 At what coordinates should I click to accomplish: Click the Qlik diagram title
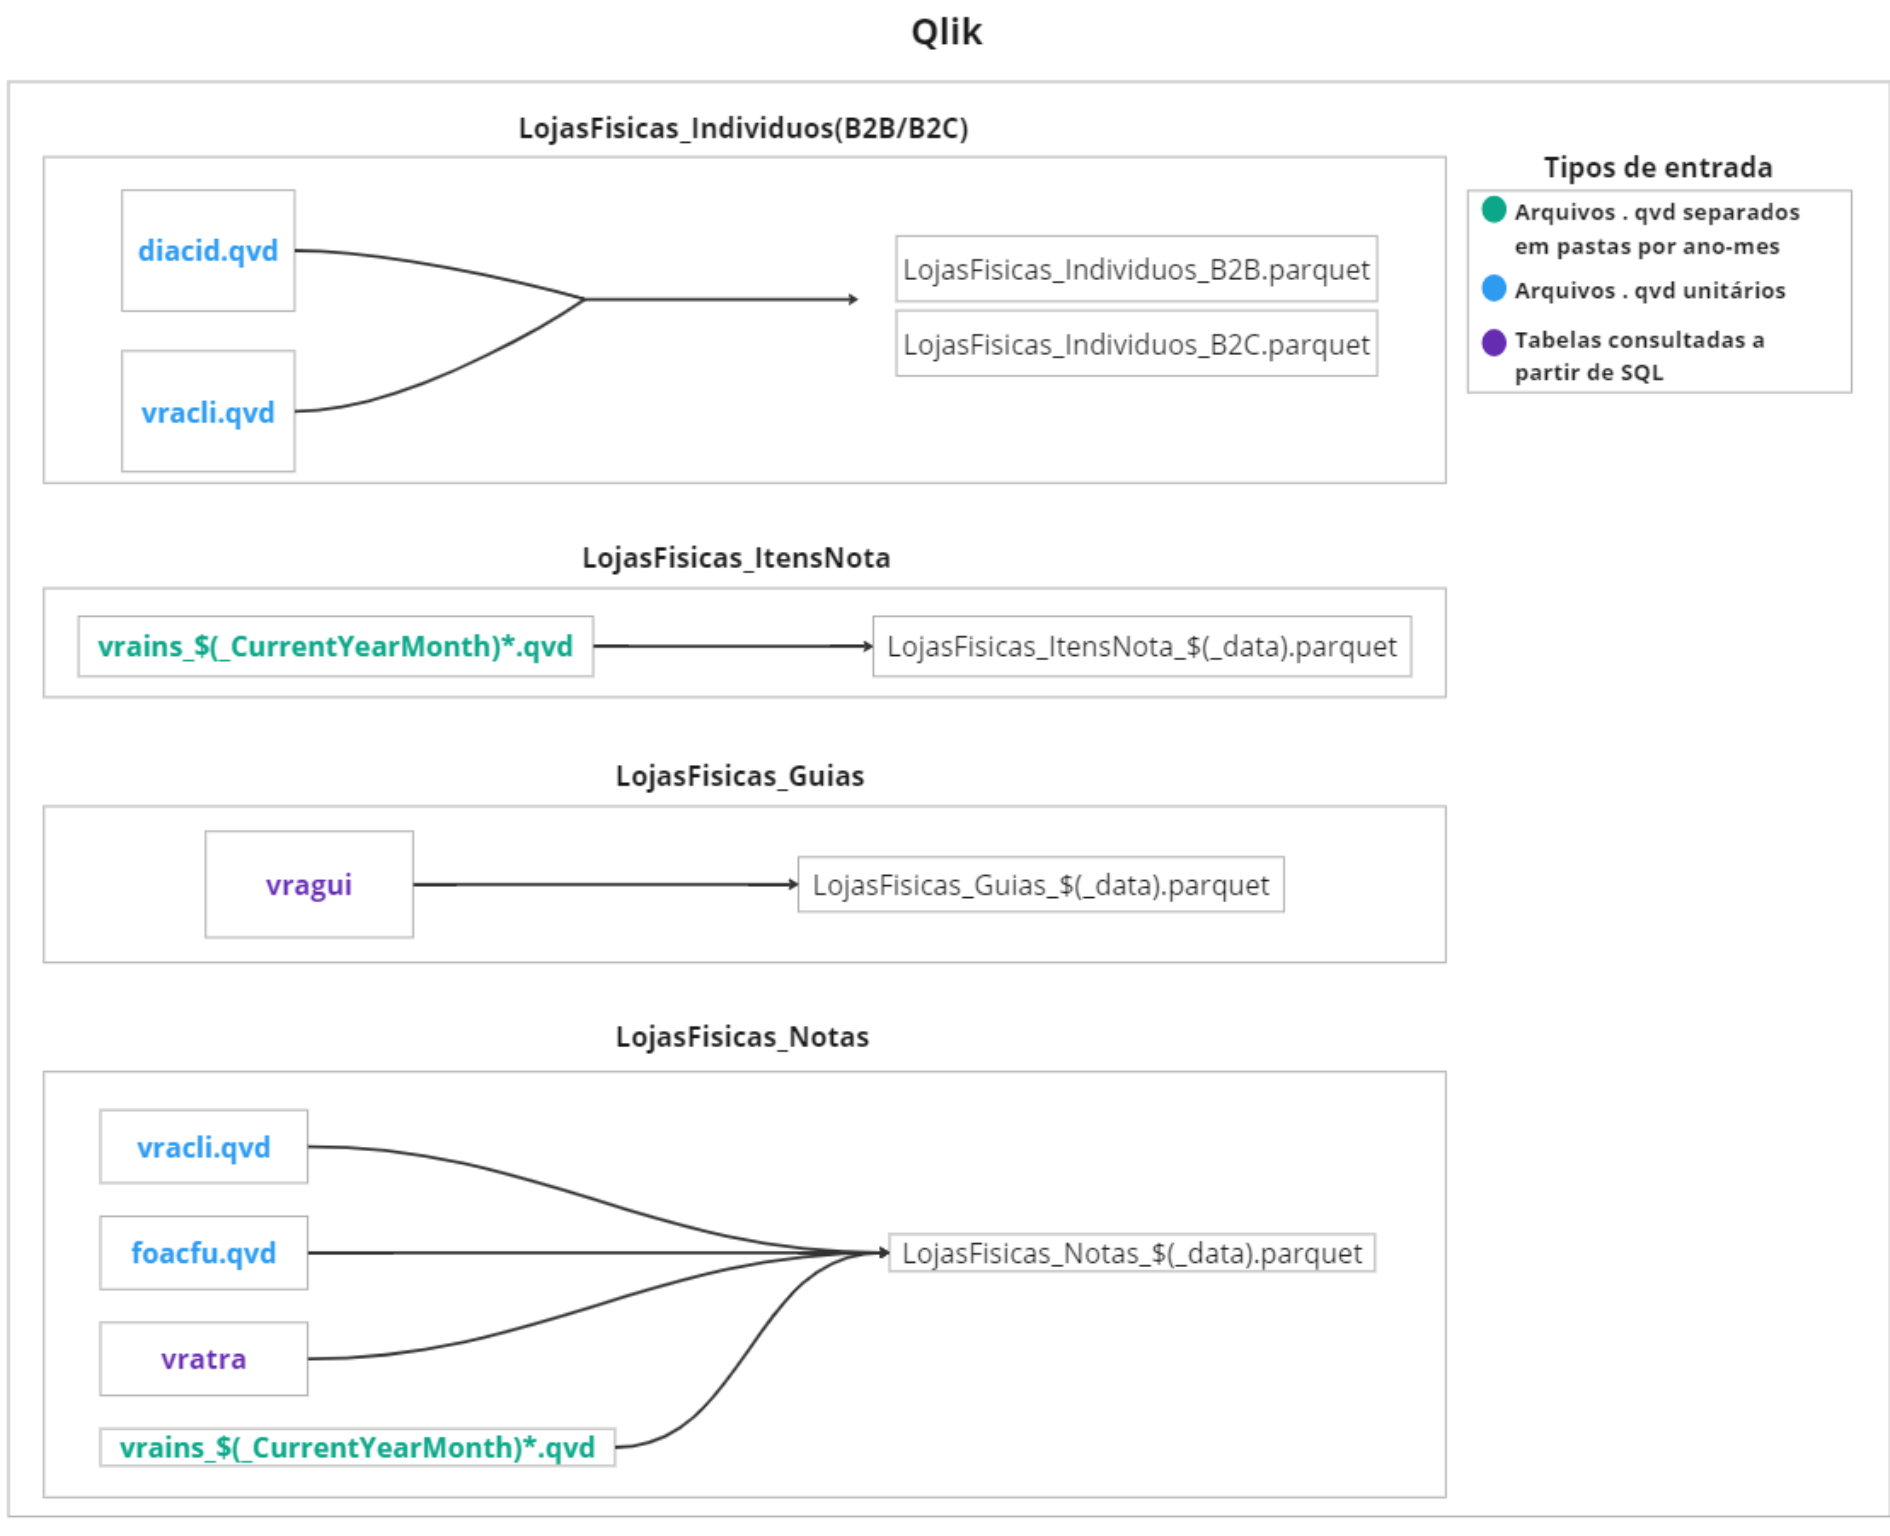pyautogui.click(x=946, y=32)
